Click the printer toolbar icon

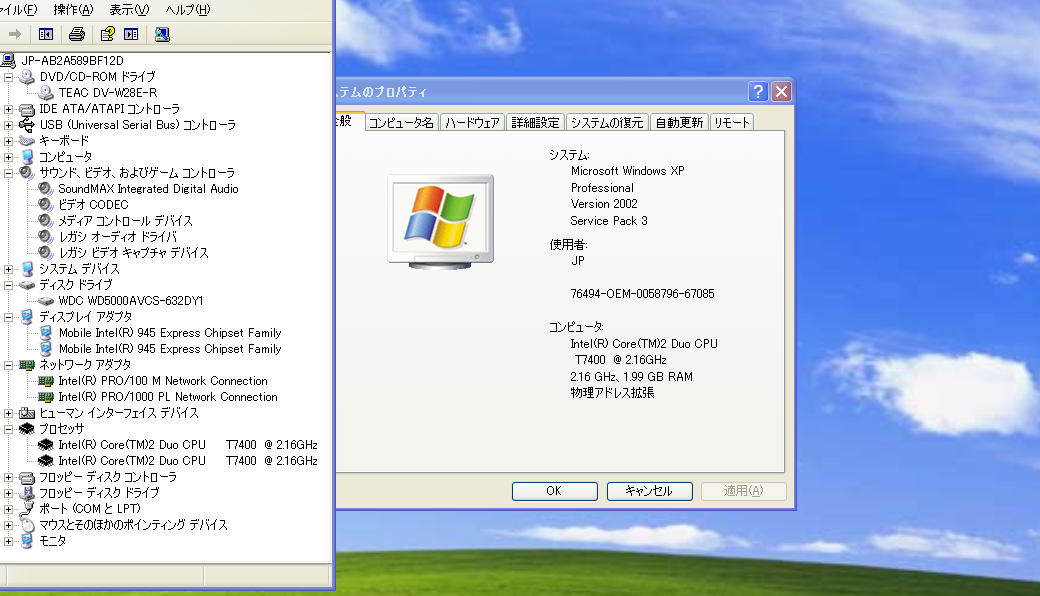point(77,34)
